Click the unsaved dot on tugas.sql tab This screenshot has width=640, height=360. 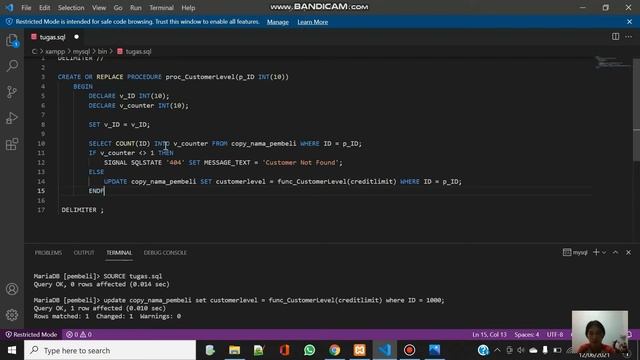tap(76, 37)
